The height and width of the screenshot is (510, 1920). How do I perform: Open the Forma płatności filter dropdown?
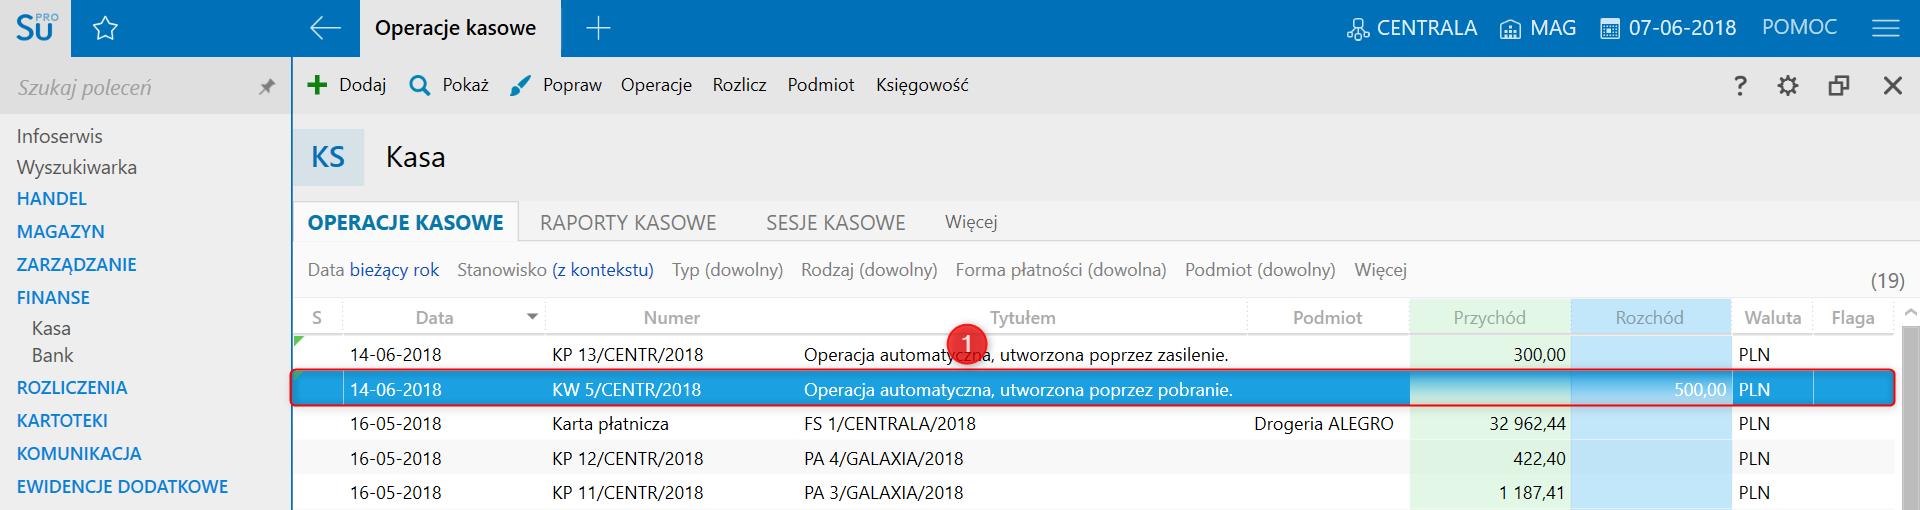(x=1060, y=270)
